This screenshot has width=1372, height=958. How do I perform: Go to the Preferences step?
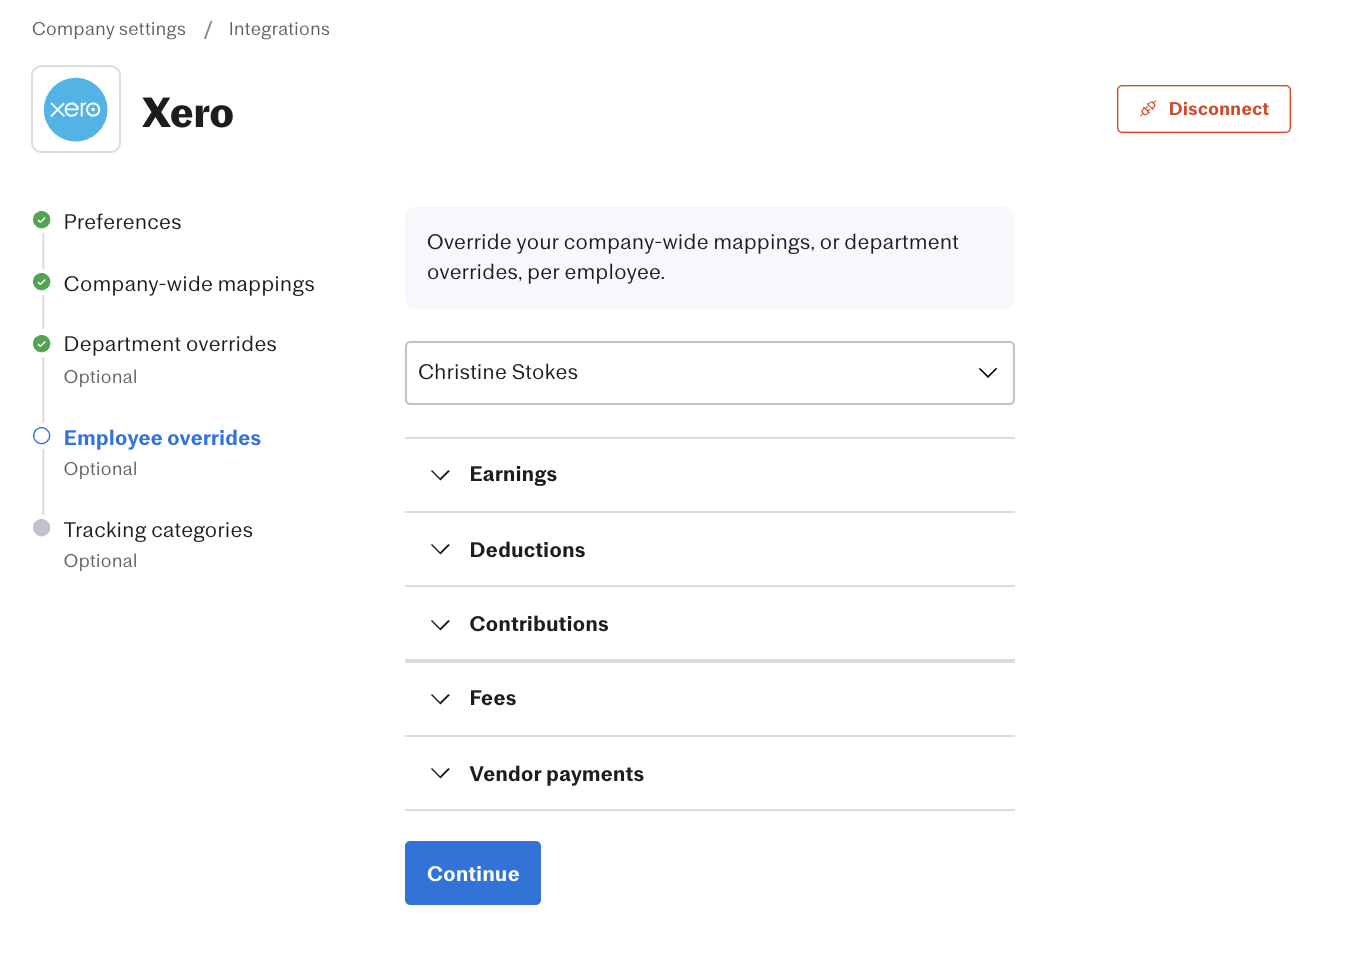click(123, 222)
